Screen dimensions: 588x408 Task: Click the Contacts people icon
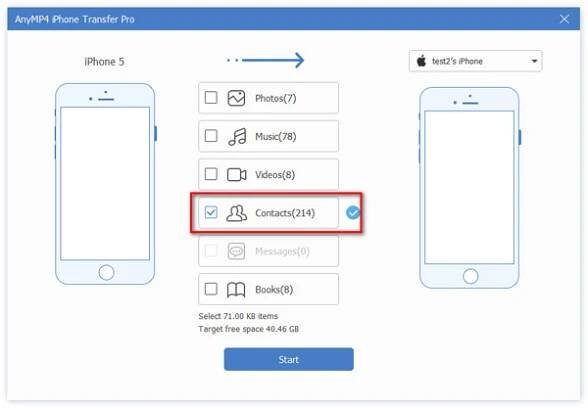237,213
